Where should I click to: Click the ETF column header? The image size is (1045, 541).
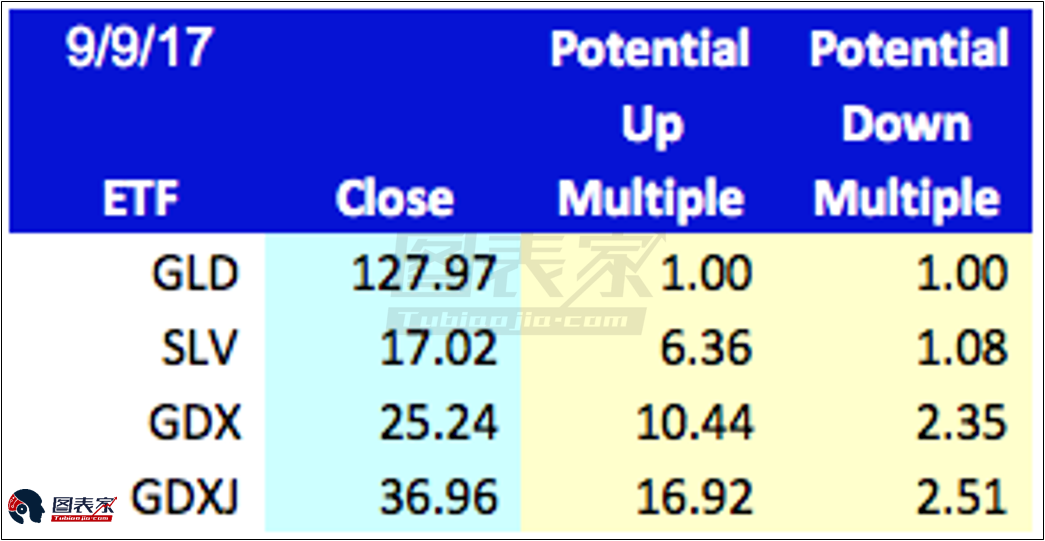(139, 198)
